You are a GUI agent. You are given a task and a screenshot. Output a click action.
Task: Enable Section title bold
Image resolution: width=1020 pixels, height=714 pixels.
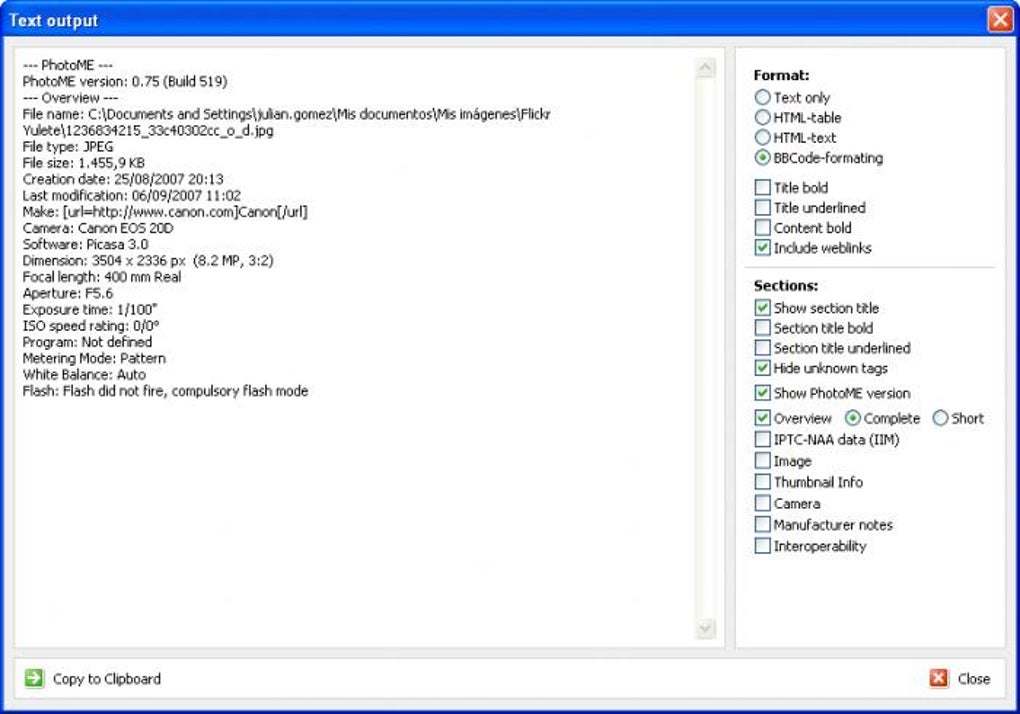click(762, 328)
